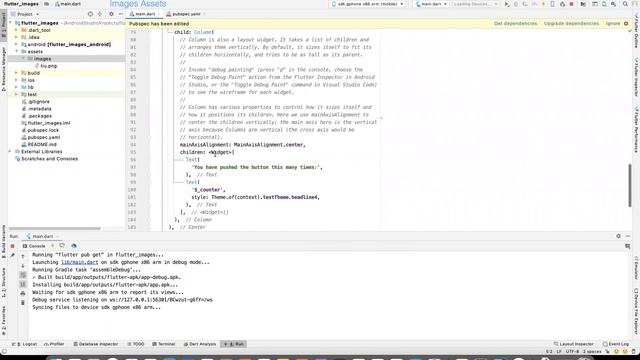Click the Run play icon in top toolbar
The image size is (640, 360).
507,4
